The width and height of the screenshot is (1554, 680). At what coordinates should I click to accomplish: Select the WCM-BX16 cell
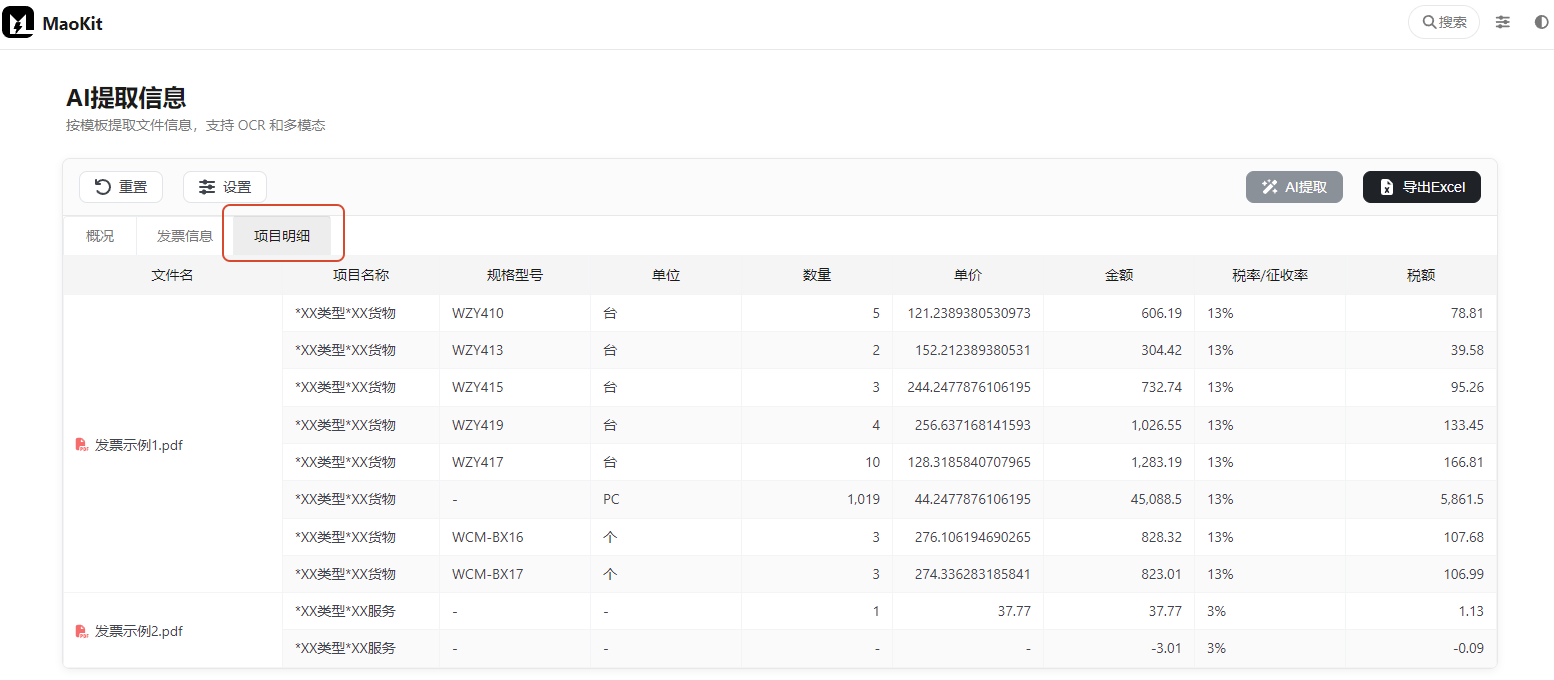(x=515, y=537)
